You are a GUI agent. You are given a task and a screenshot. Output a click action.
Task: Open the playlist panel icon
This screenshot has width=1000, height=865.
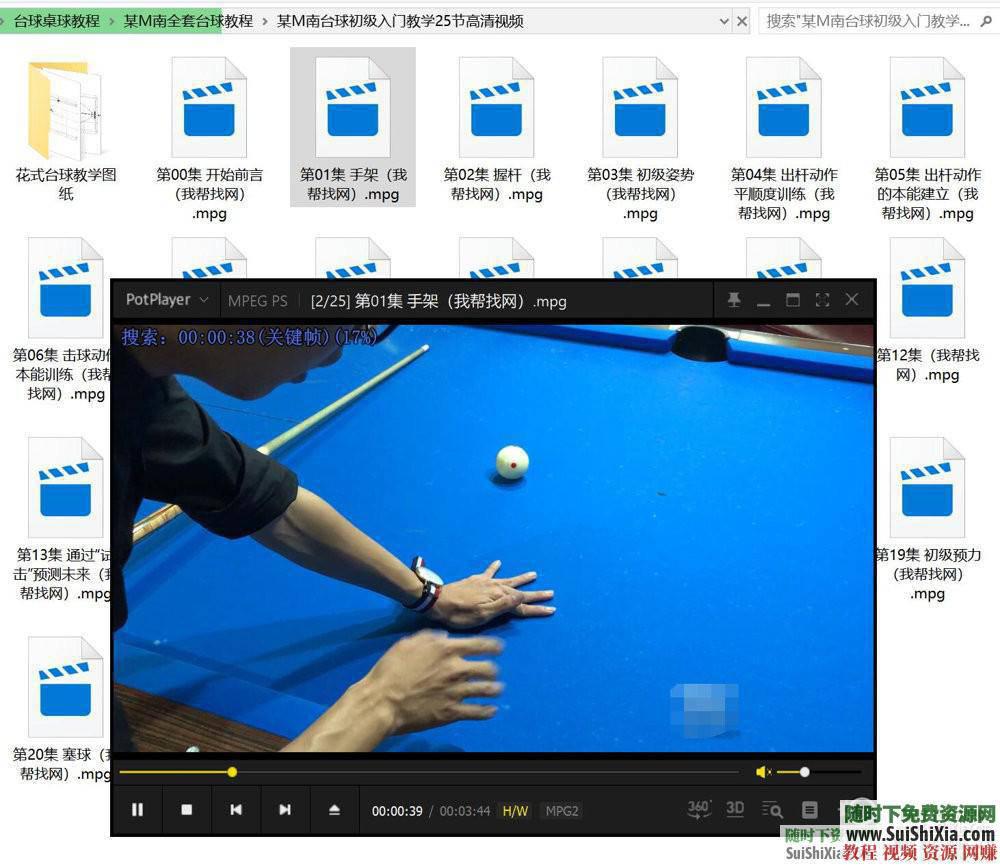810,810
